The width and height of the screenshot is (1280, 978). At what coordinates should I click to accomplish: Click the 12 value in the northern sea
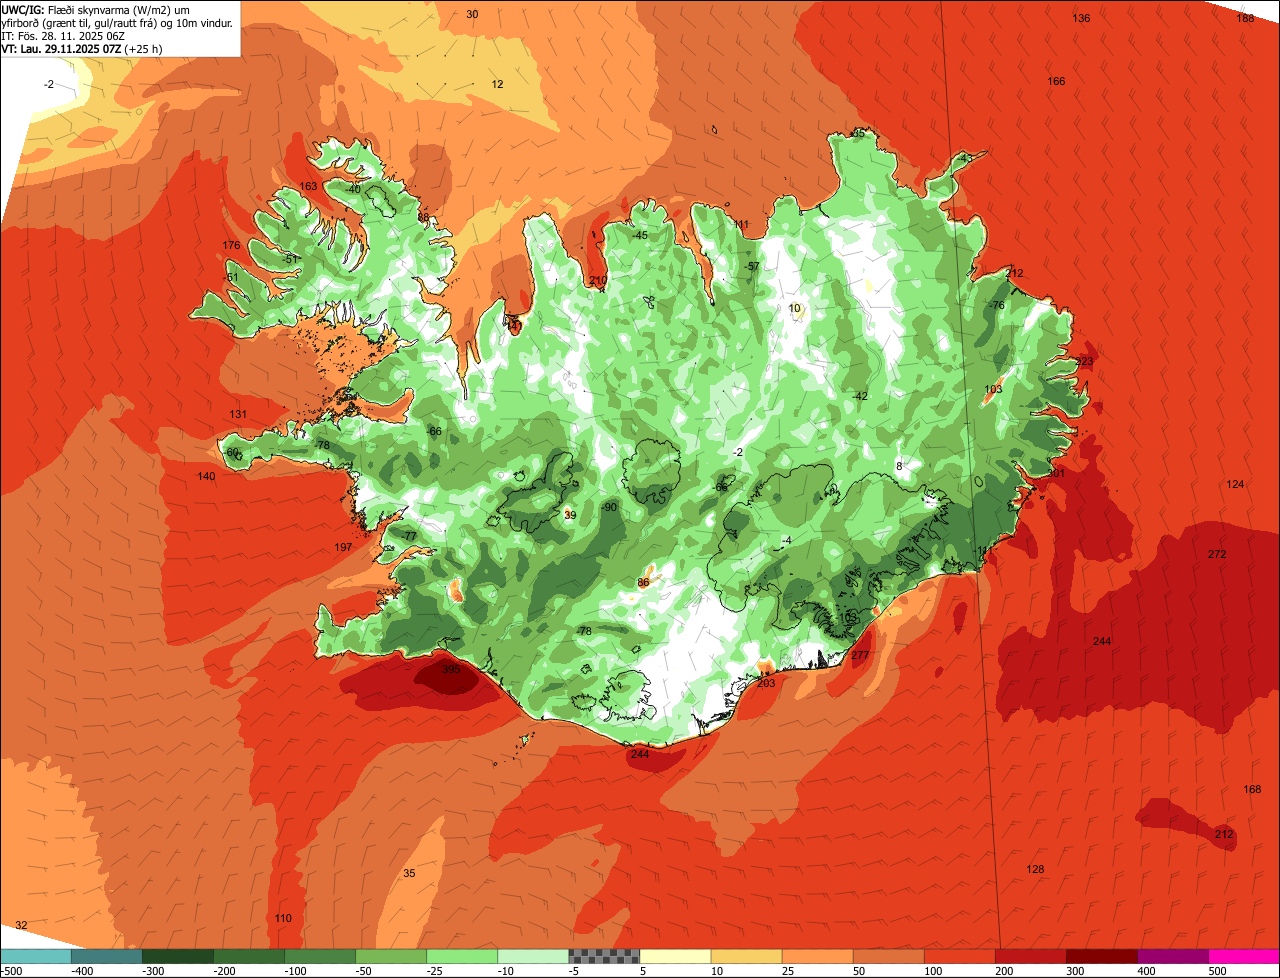(x=498, y=84)
